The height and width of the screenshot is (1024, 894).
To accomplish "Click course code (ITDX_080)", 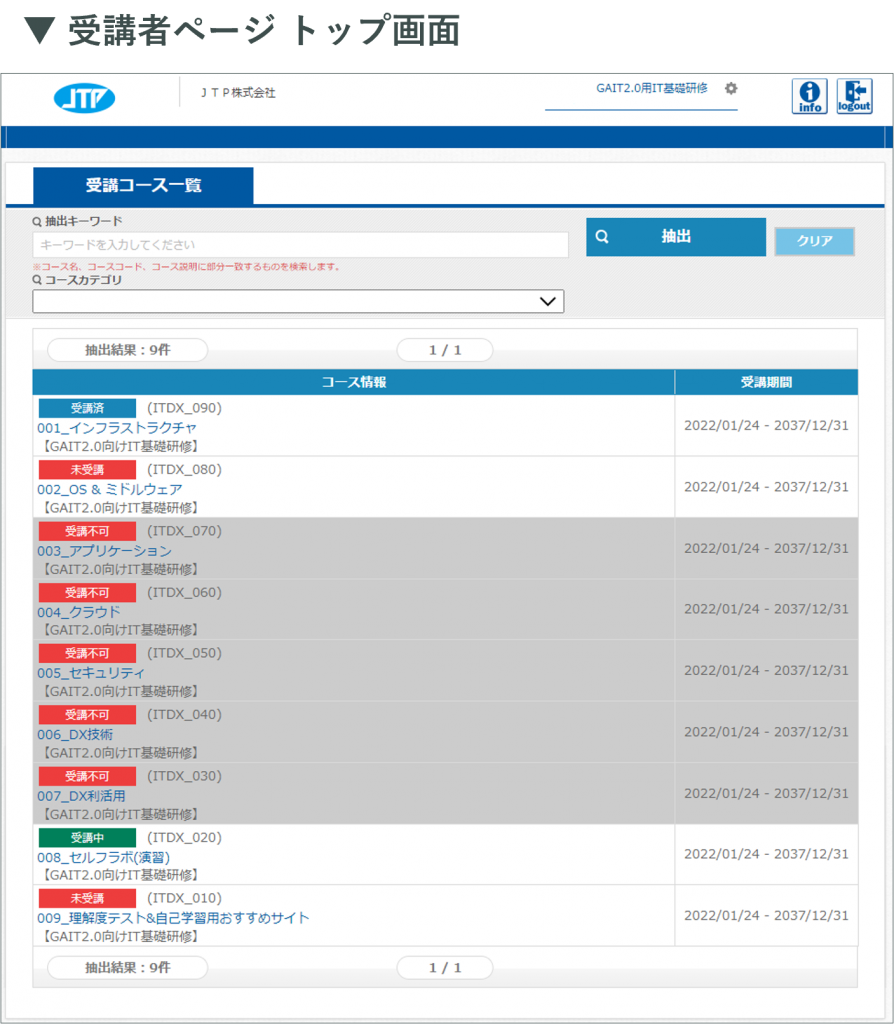I will click(x=184, y=470).
